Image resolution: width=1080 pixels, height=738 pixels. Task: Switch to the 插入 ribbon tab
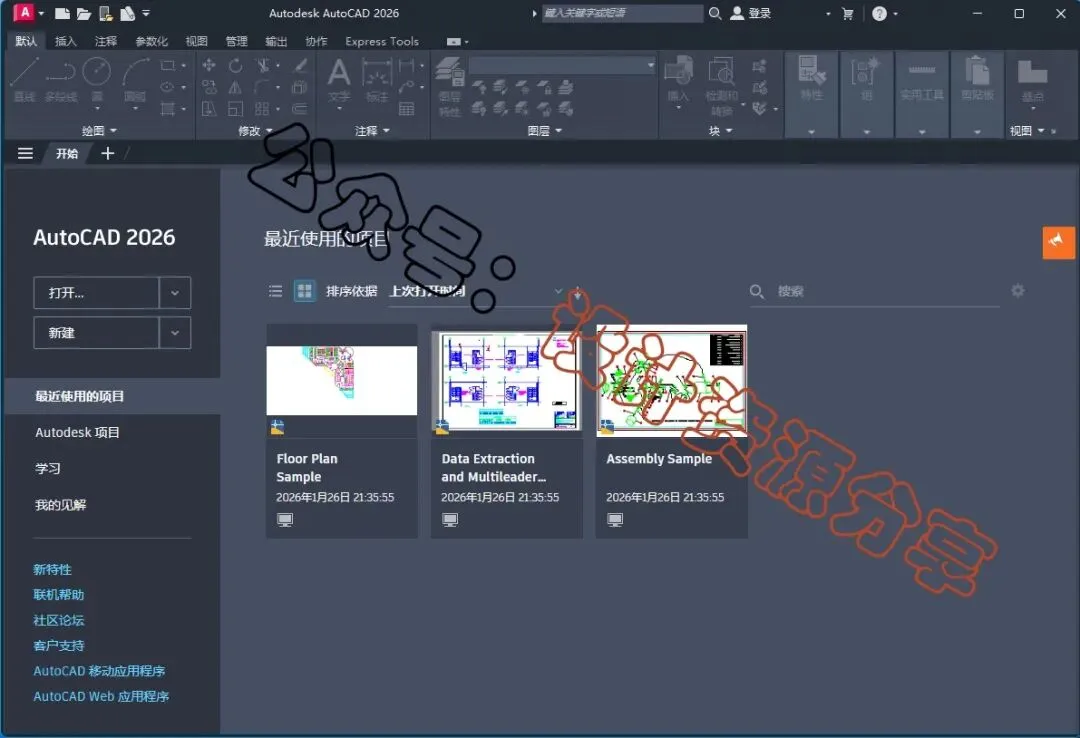tap(65, 41)
